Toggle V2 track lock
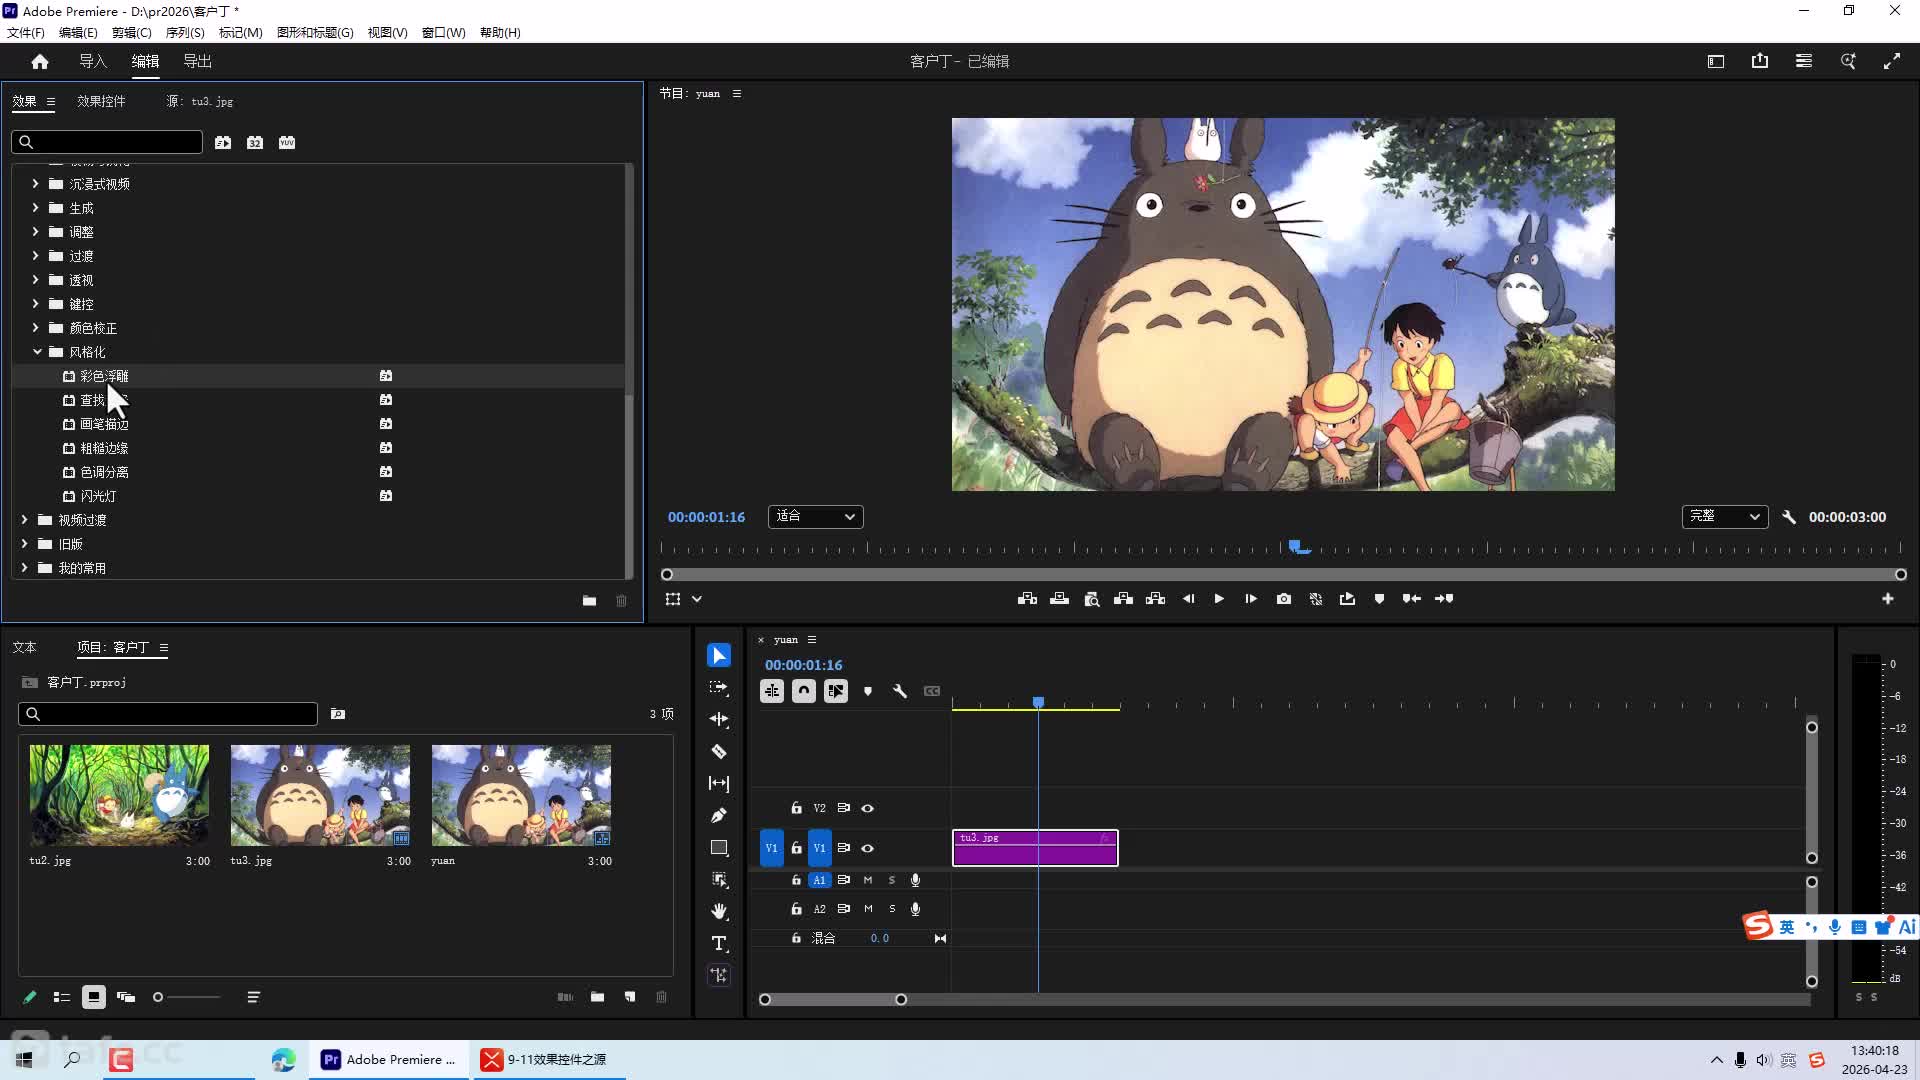Screen dimensions: 1920x1080 click(797, 808)
